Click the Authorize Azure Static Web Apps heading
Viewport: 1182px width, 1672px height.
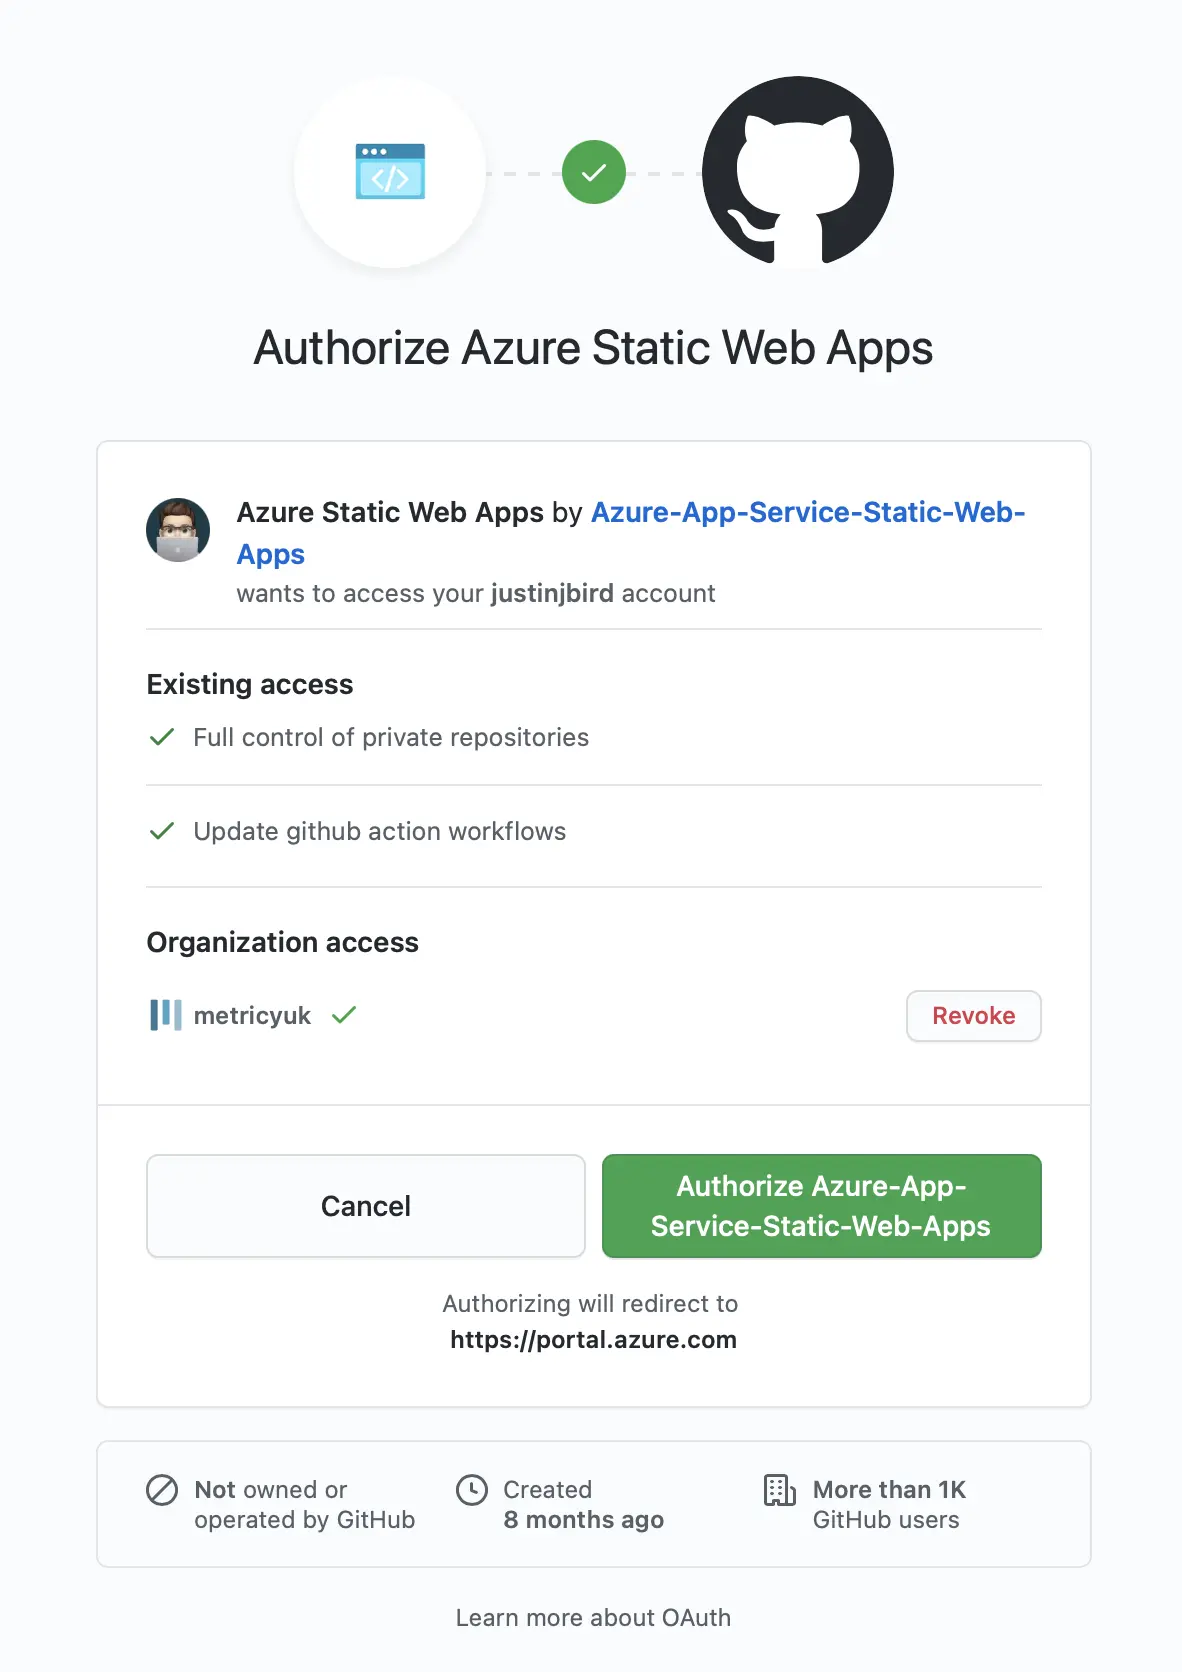click(592, 348)
